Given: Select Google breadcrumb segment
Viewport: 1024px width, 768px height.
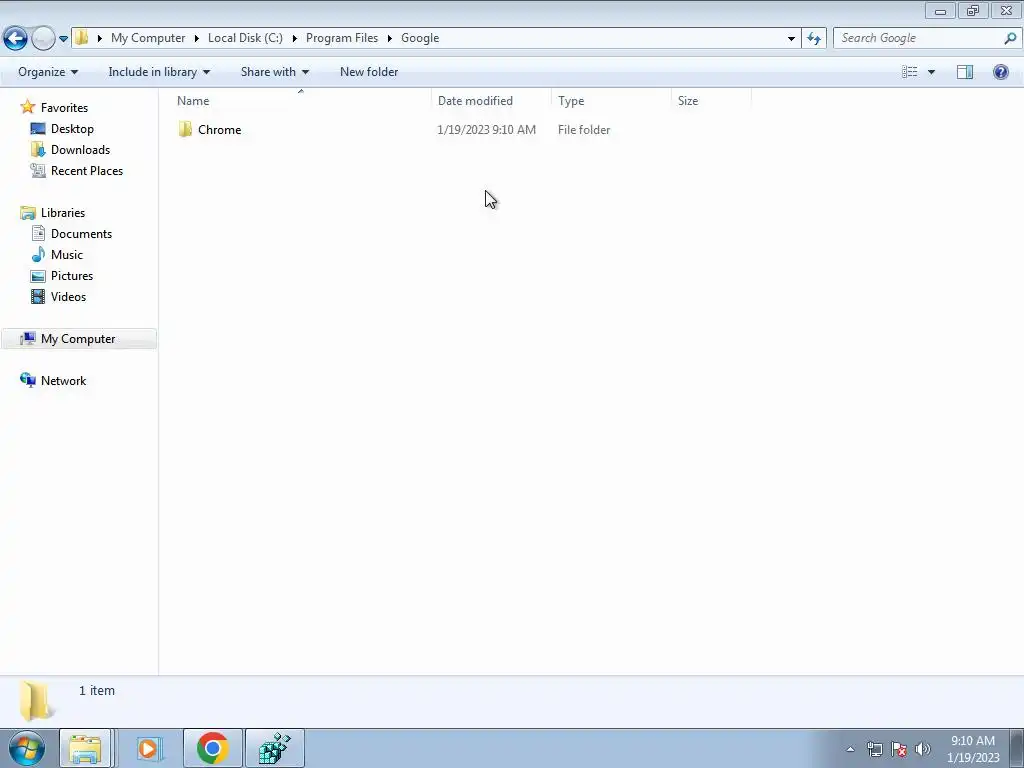Looking at the screenshot, I should 420,38.
